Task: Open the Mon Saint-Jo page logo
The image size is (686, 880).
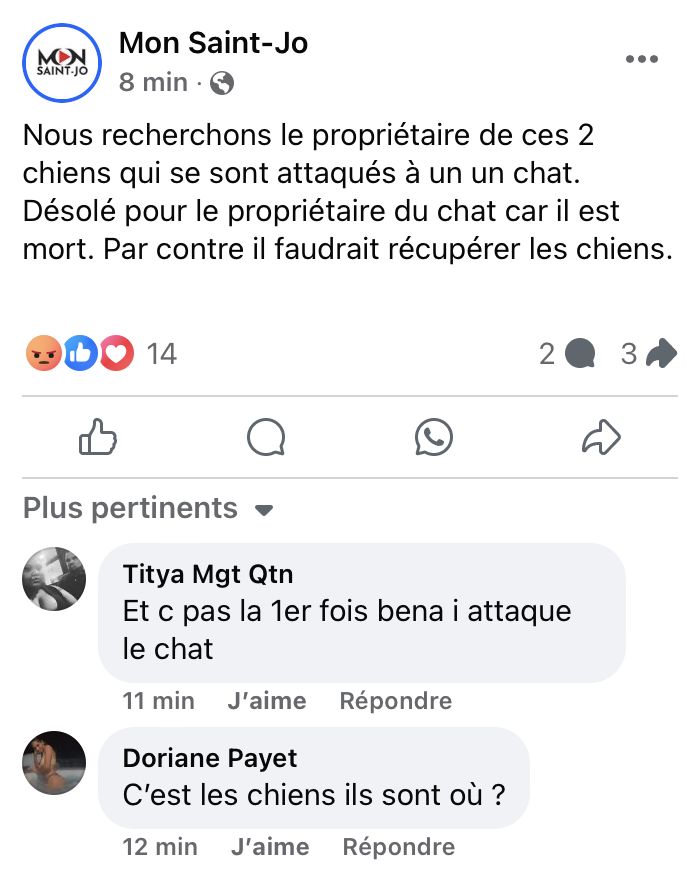Action: [62, 62]
